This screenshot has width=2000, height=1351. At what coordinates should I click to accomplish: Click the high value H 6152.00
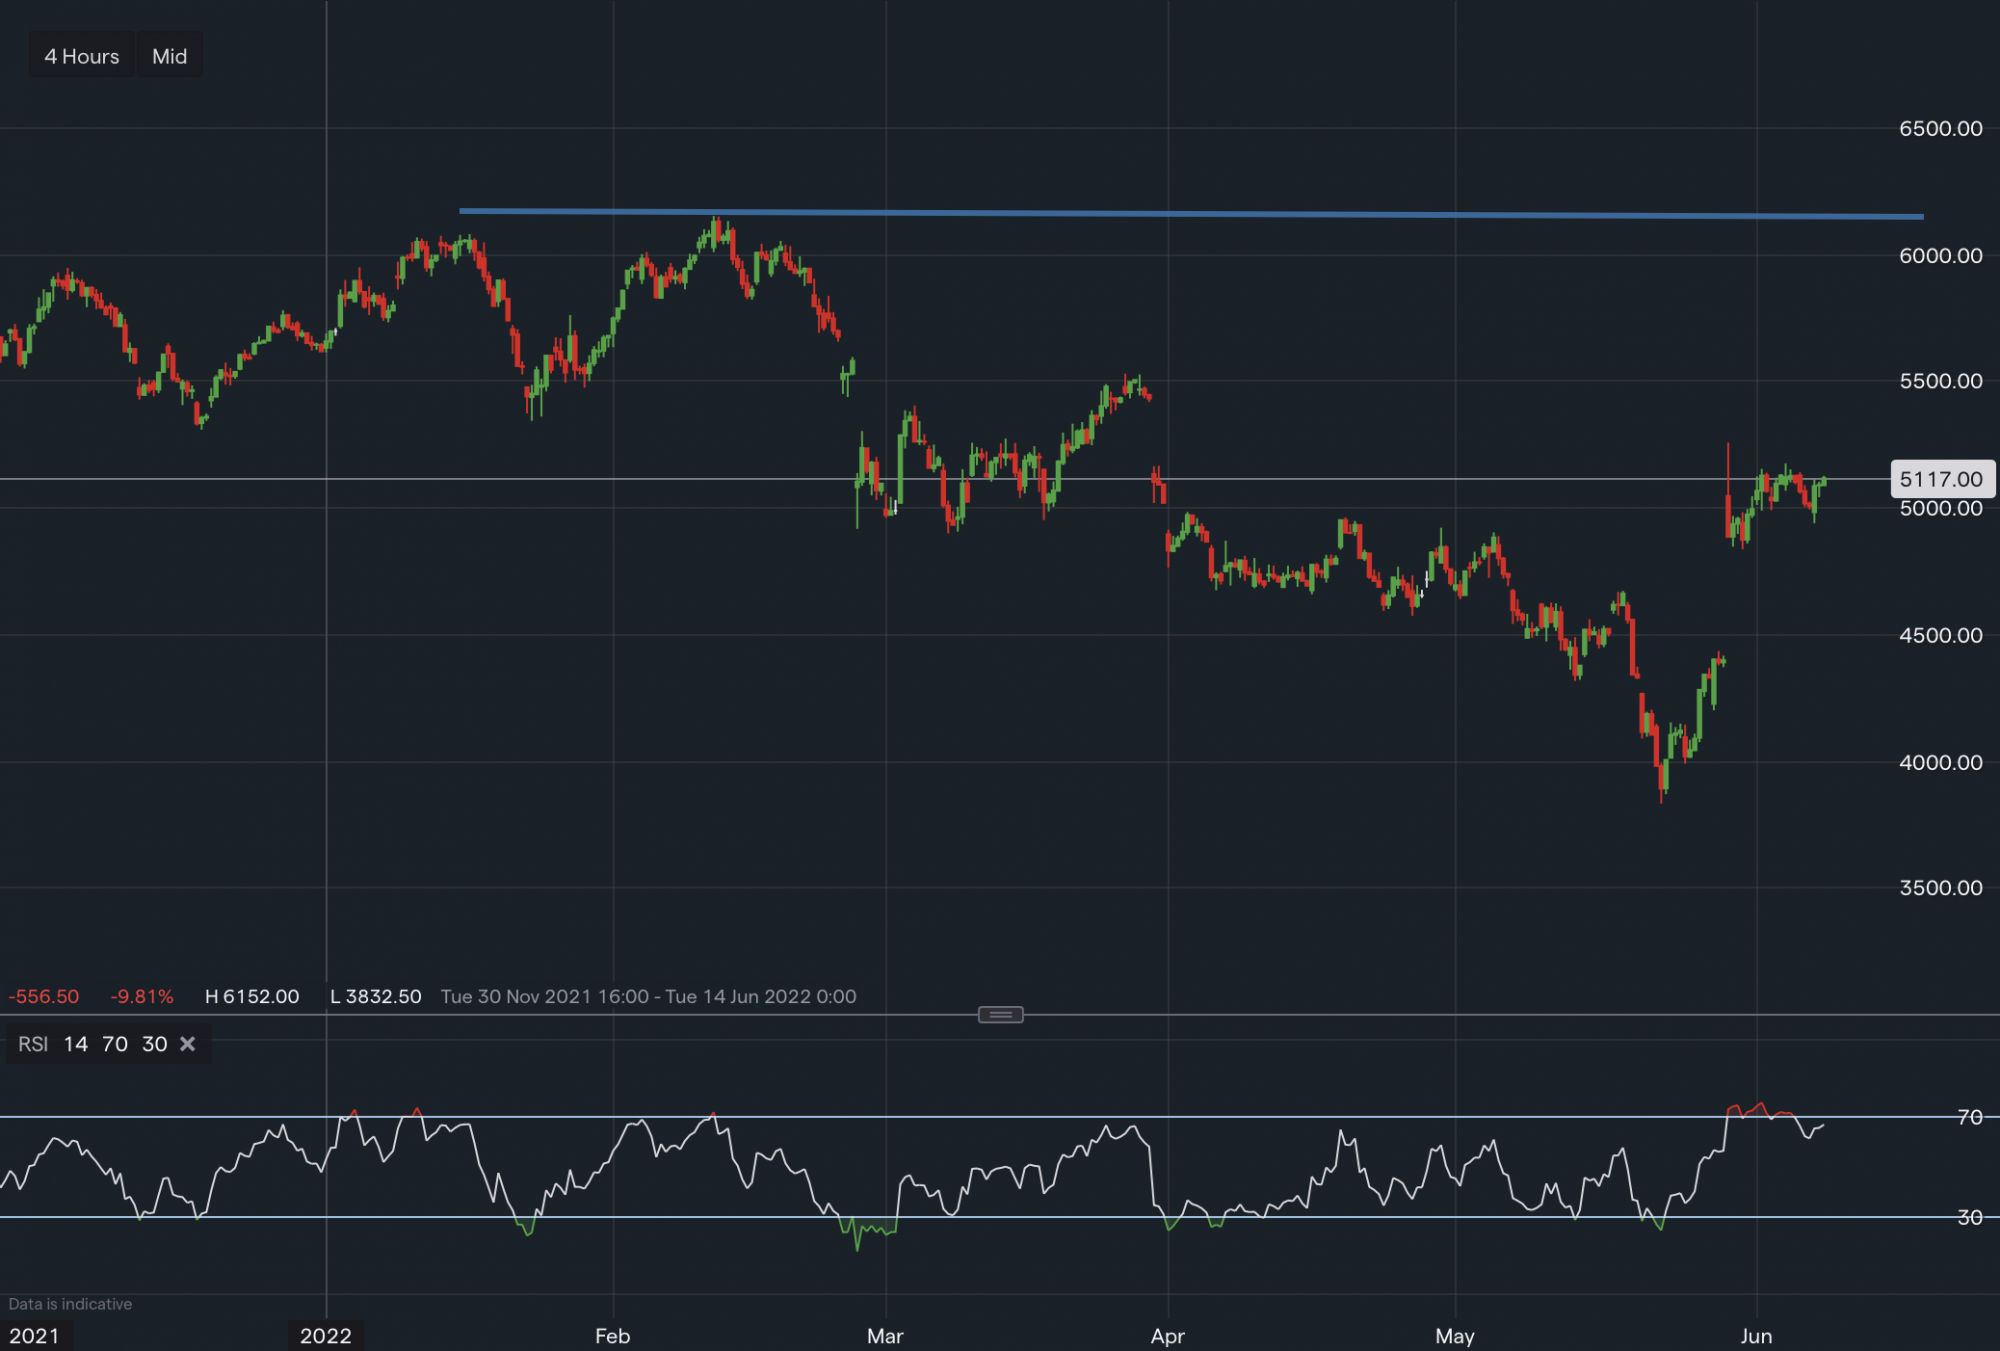pyautogui.click(x=252, y=996)
